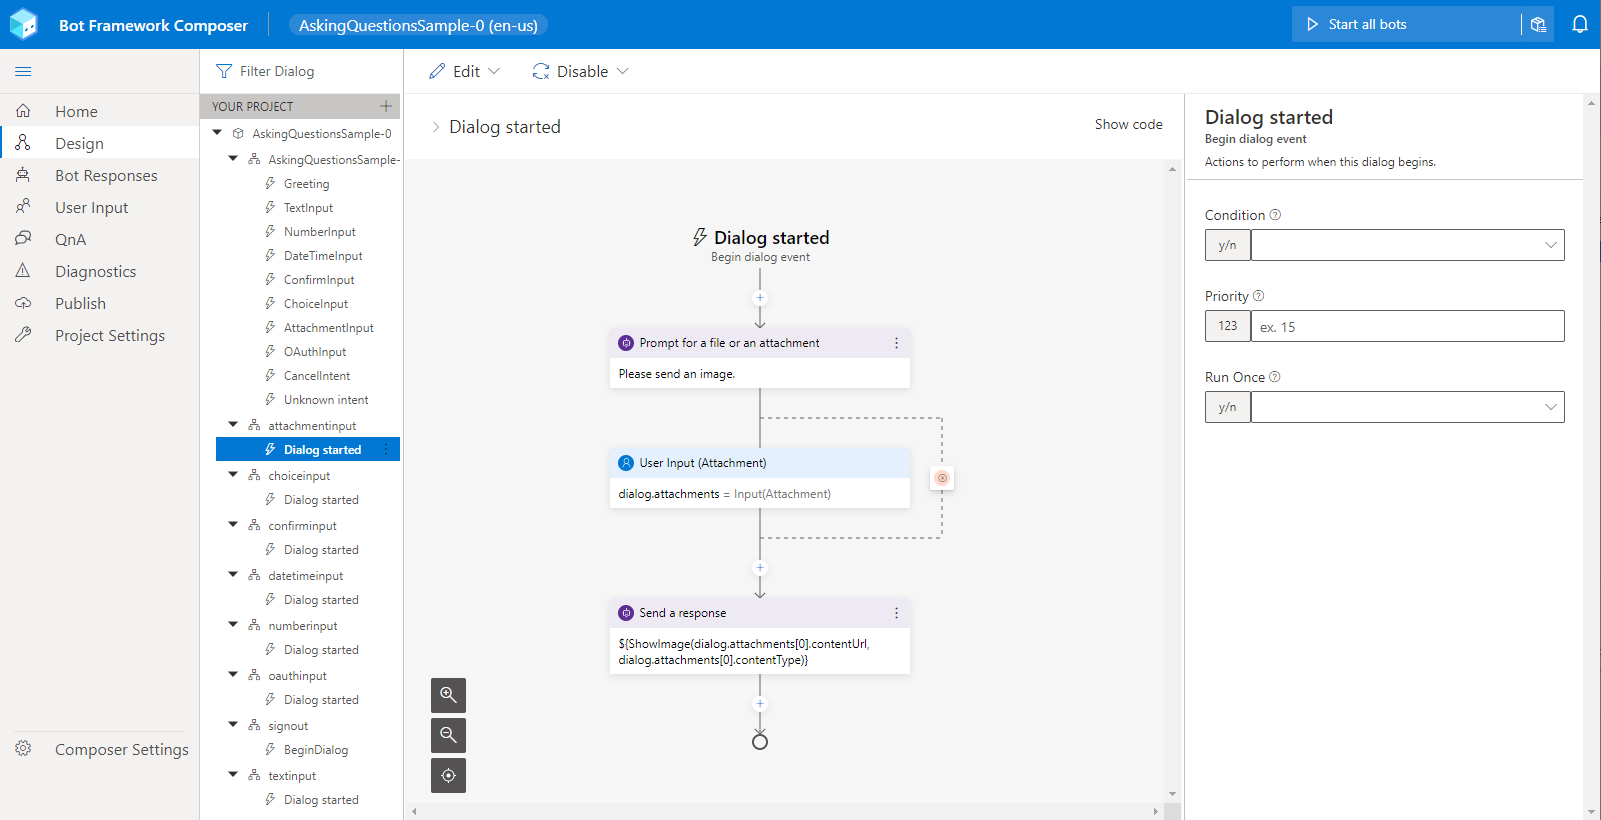Image resolution: width=1601 pixels, height=820 pixels.
Task: Click the Priority help icon
Action: pyautogui.click(x=1259, y=296)
